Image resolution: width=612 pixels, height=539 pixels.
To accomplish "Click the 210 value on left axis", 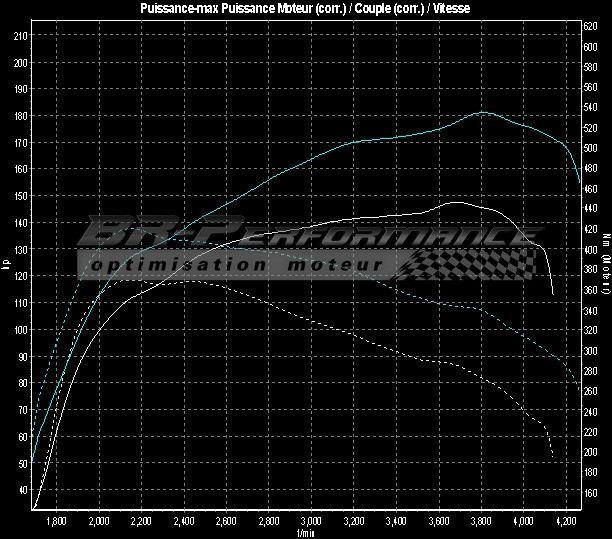I will (x=20, y=35).
